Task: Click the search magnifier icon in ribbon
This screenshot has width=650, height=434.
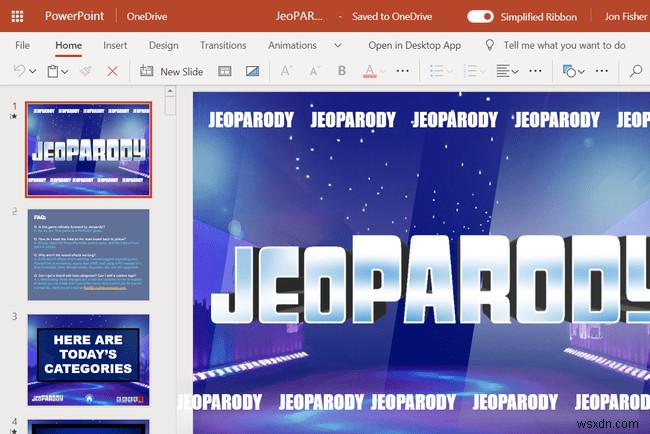Action: pos(635,72)
